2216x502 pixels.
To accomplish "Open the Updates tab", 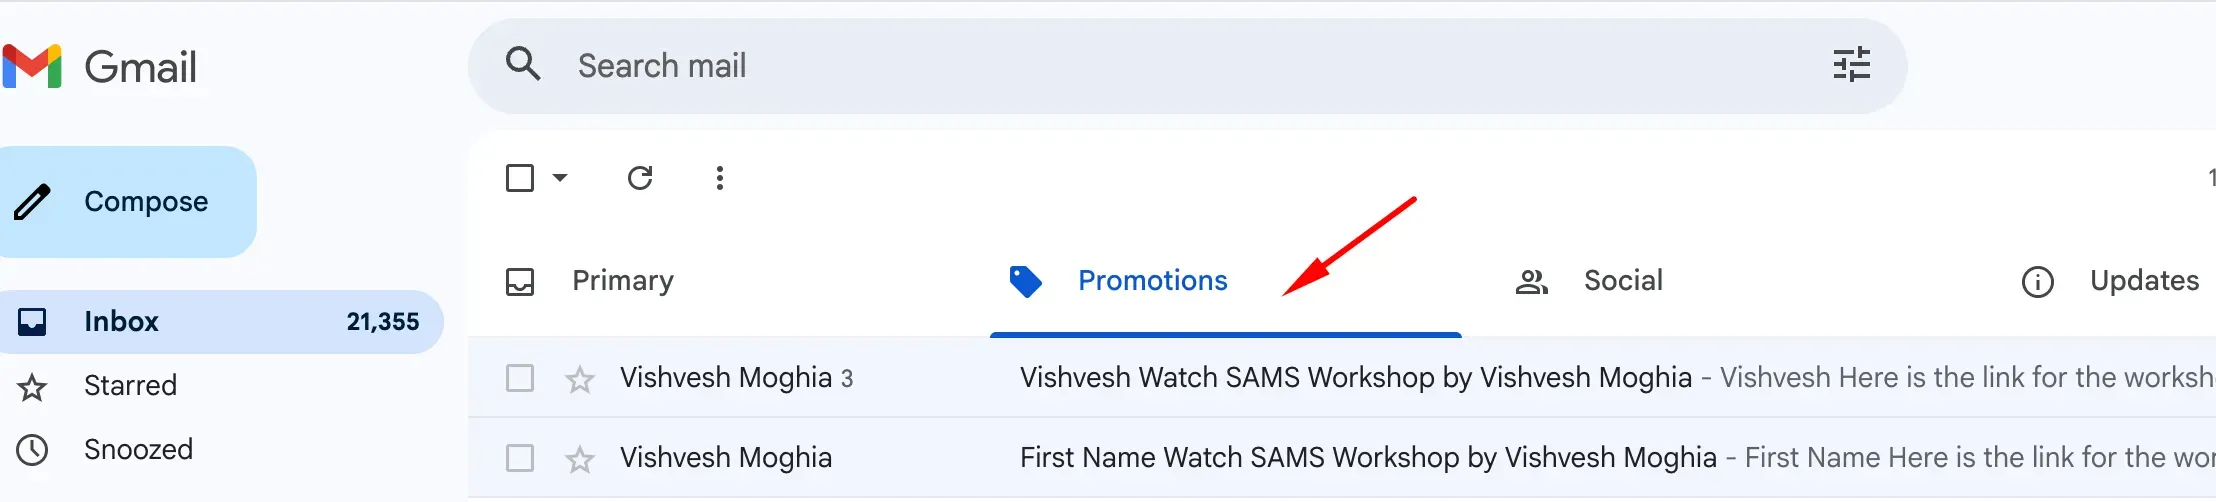I will [2143, 281].
